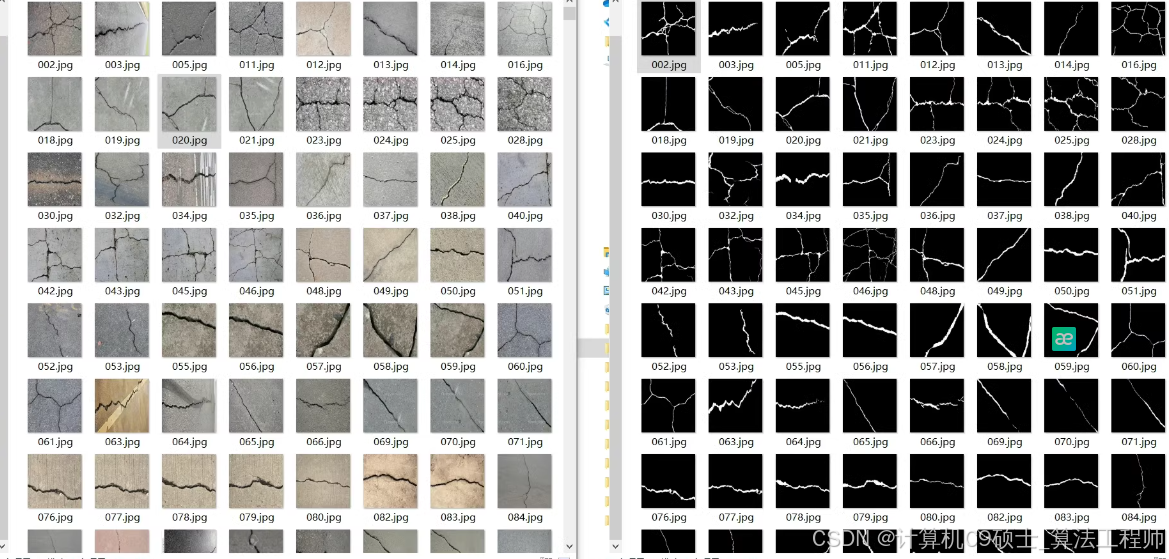Click file name 021.jpg in left window
The width and height of the screenshot is (1169, 559).
point(256,140)
